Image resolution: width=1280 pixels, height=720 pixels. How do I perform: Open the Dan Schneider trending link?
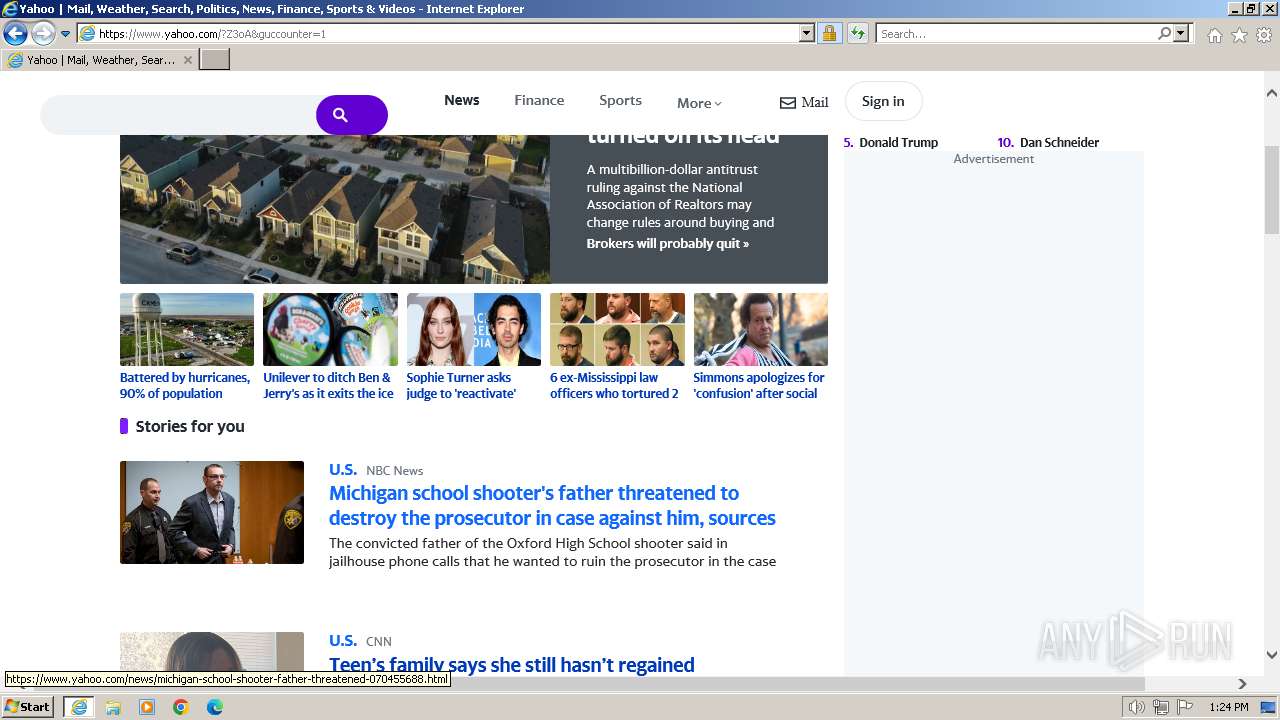click(1059, 142)
